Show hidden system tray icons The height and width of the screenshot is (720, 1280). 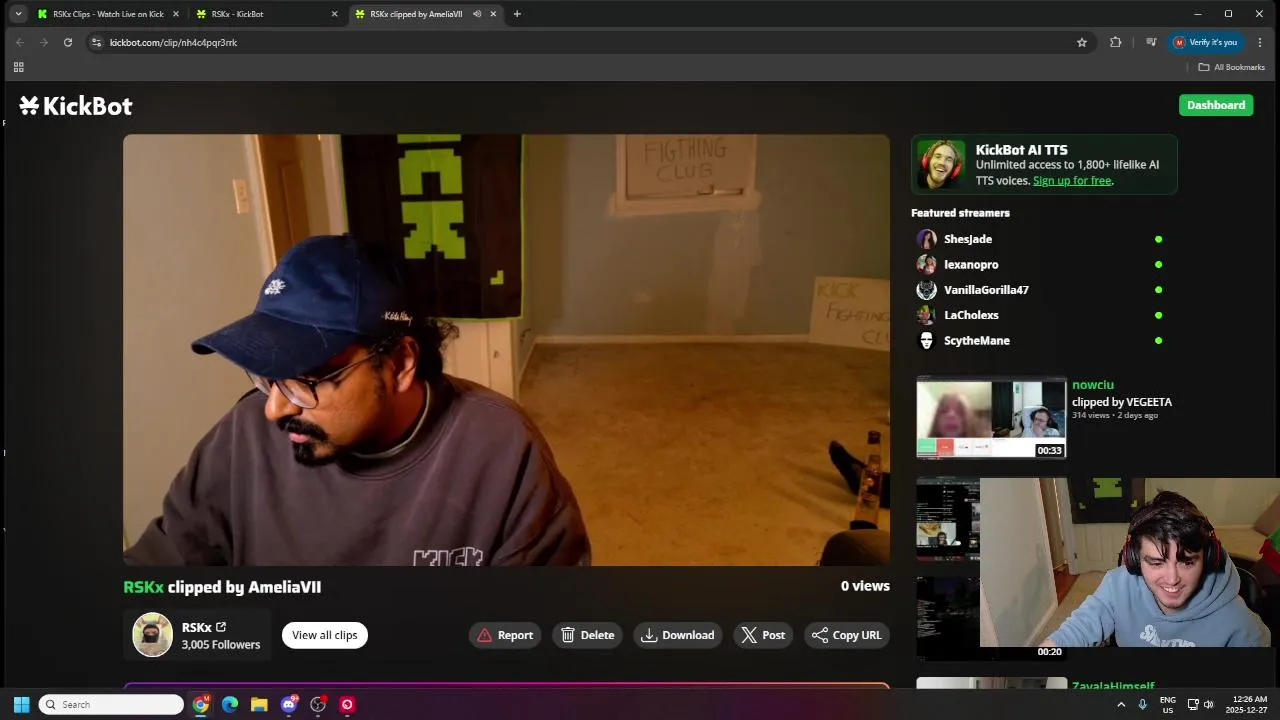click(x=1121, y=705)
